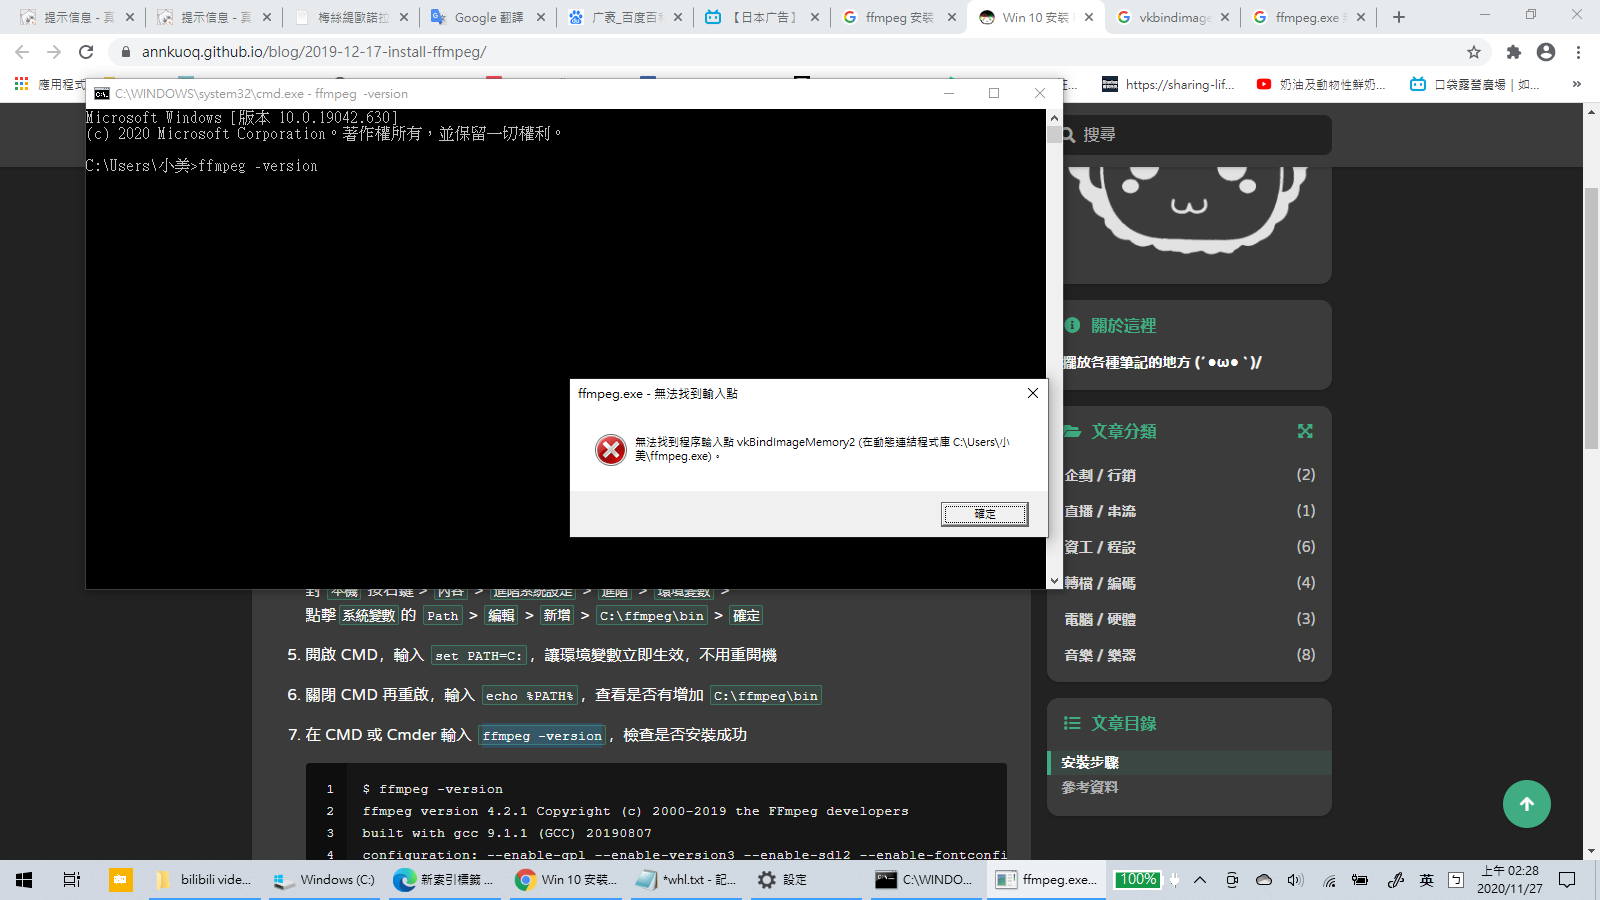Open the Chrome three-dot menu
This screenshot has height=900, width=1600.
point(1579,52)
